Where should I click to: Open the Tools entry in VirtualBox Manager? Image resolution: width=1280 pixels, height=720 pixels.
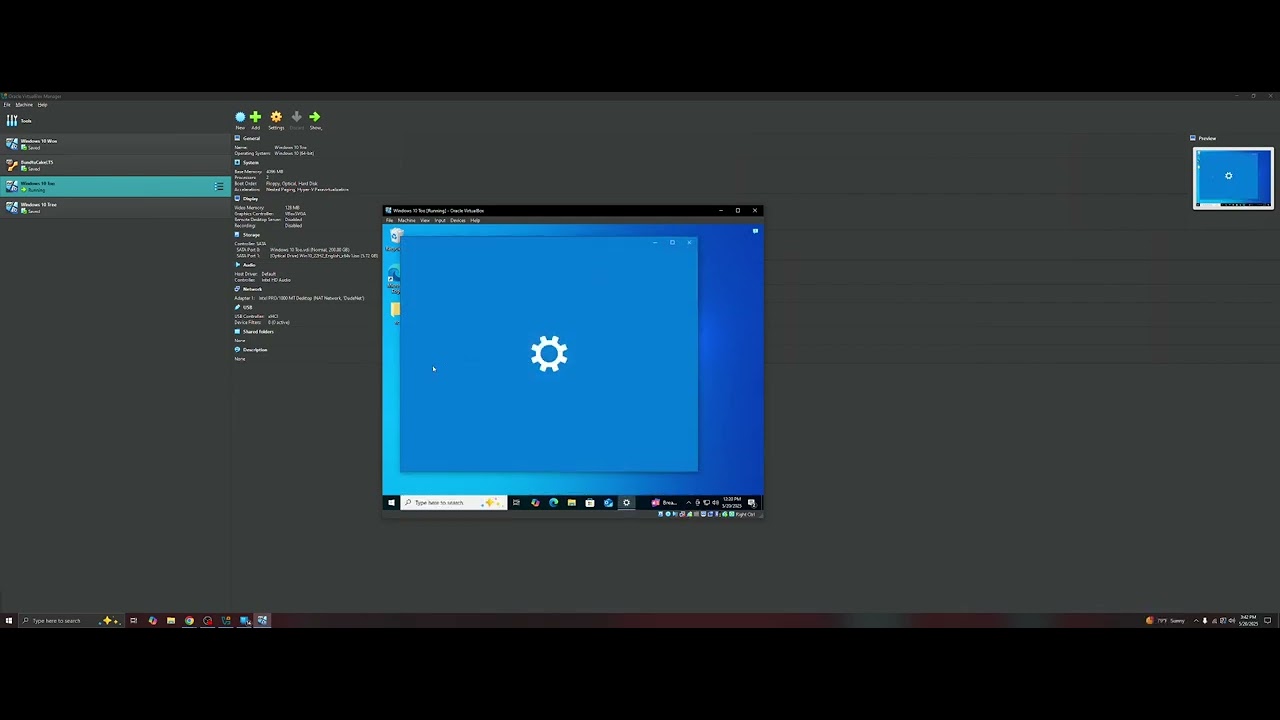19,120
